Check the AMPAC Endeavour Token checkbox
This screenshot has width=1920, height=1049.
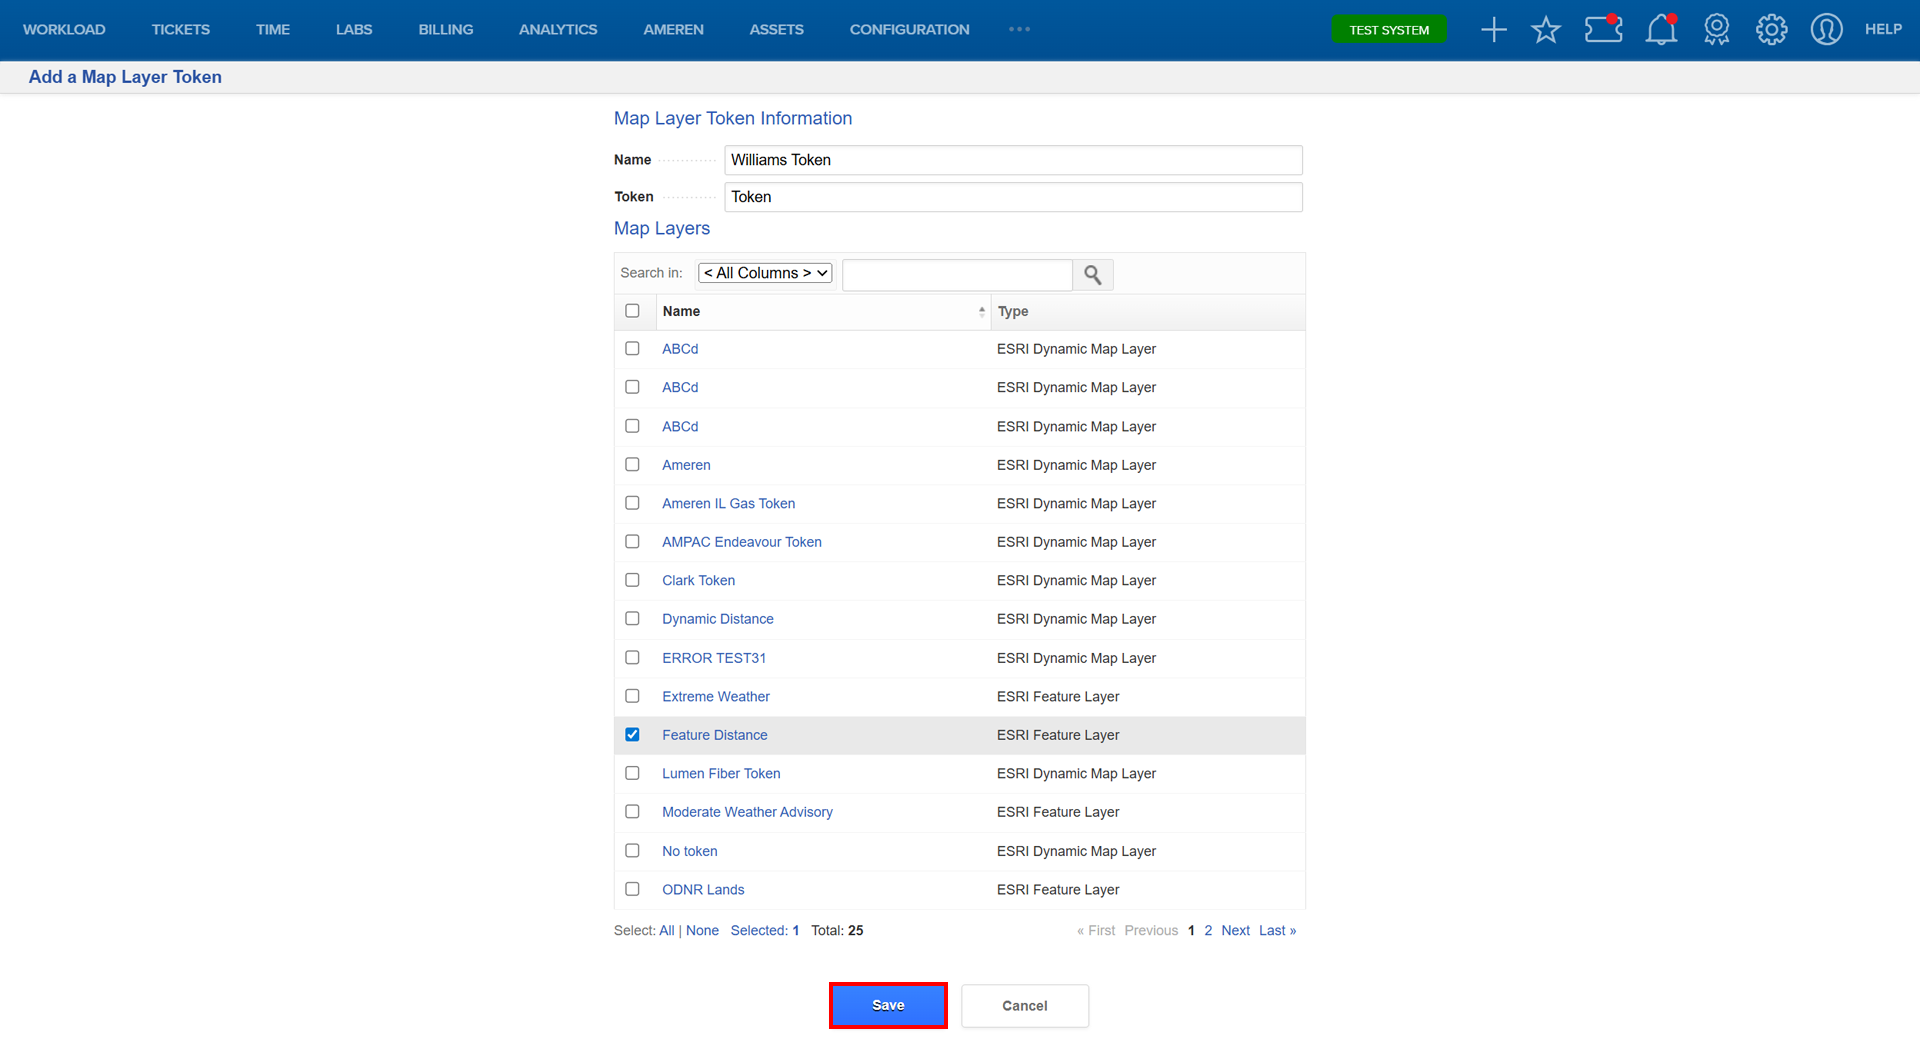(x=632, y=542)
